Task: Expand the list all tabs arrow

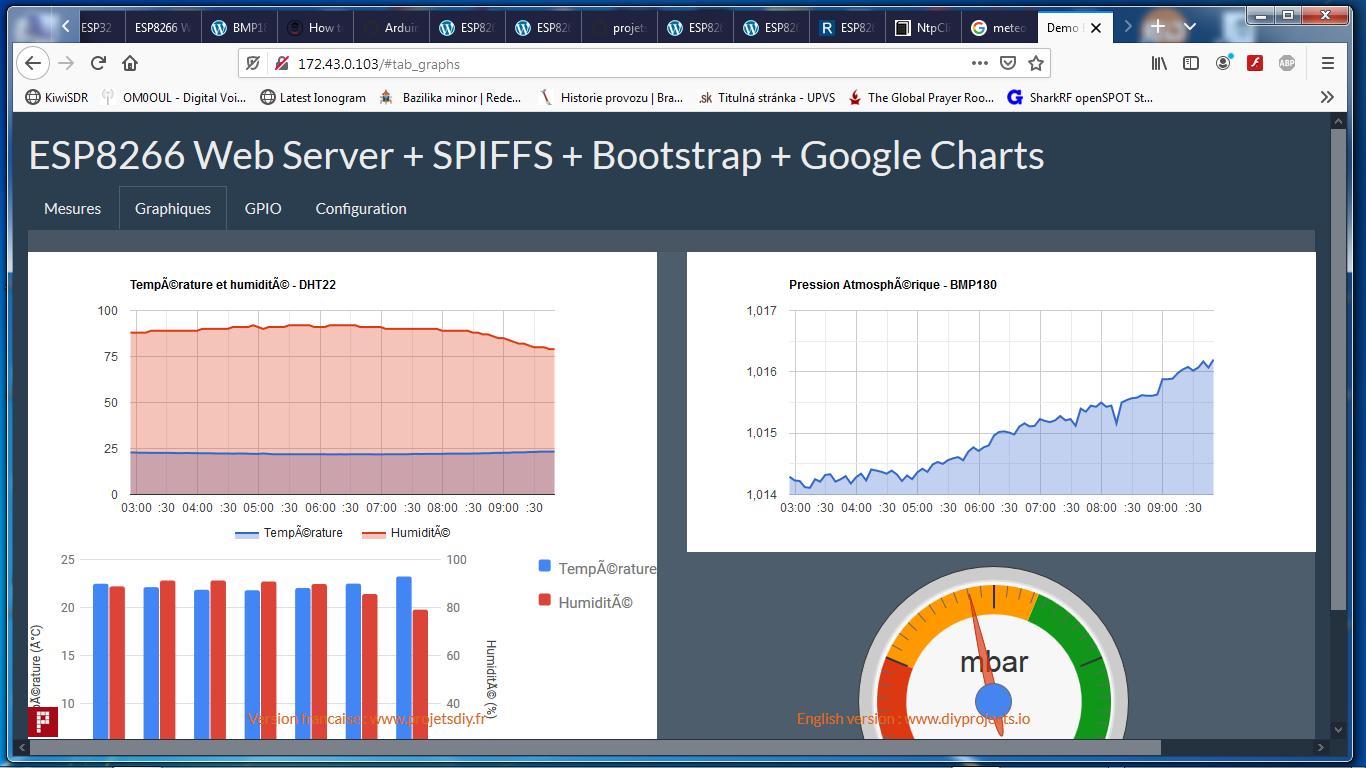Action: click(x=1189, y=27)
